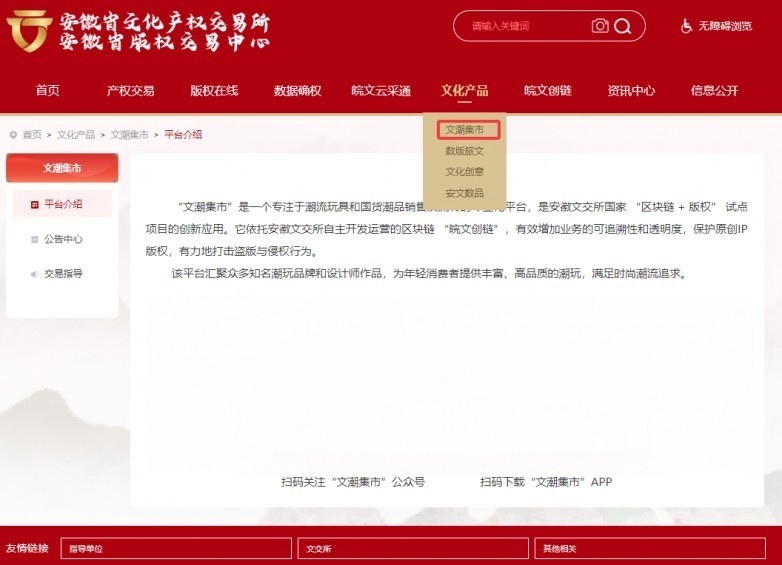Viewport: 782px width, 565px height.
Task: Open the 数据确权 navigation item
Action: click(x=297, y=90)
